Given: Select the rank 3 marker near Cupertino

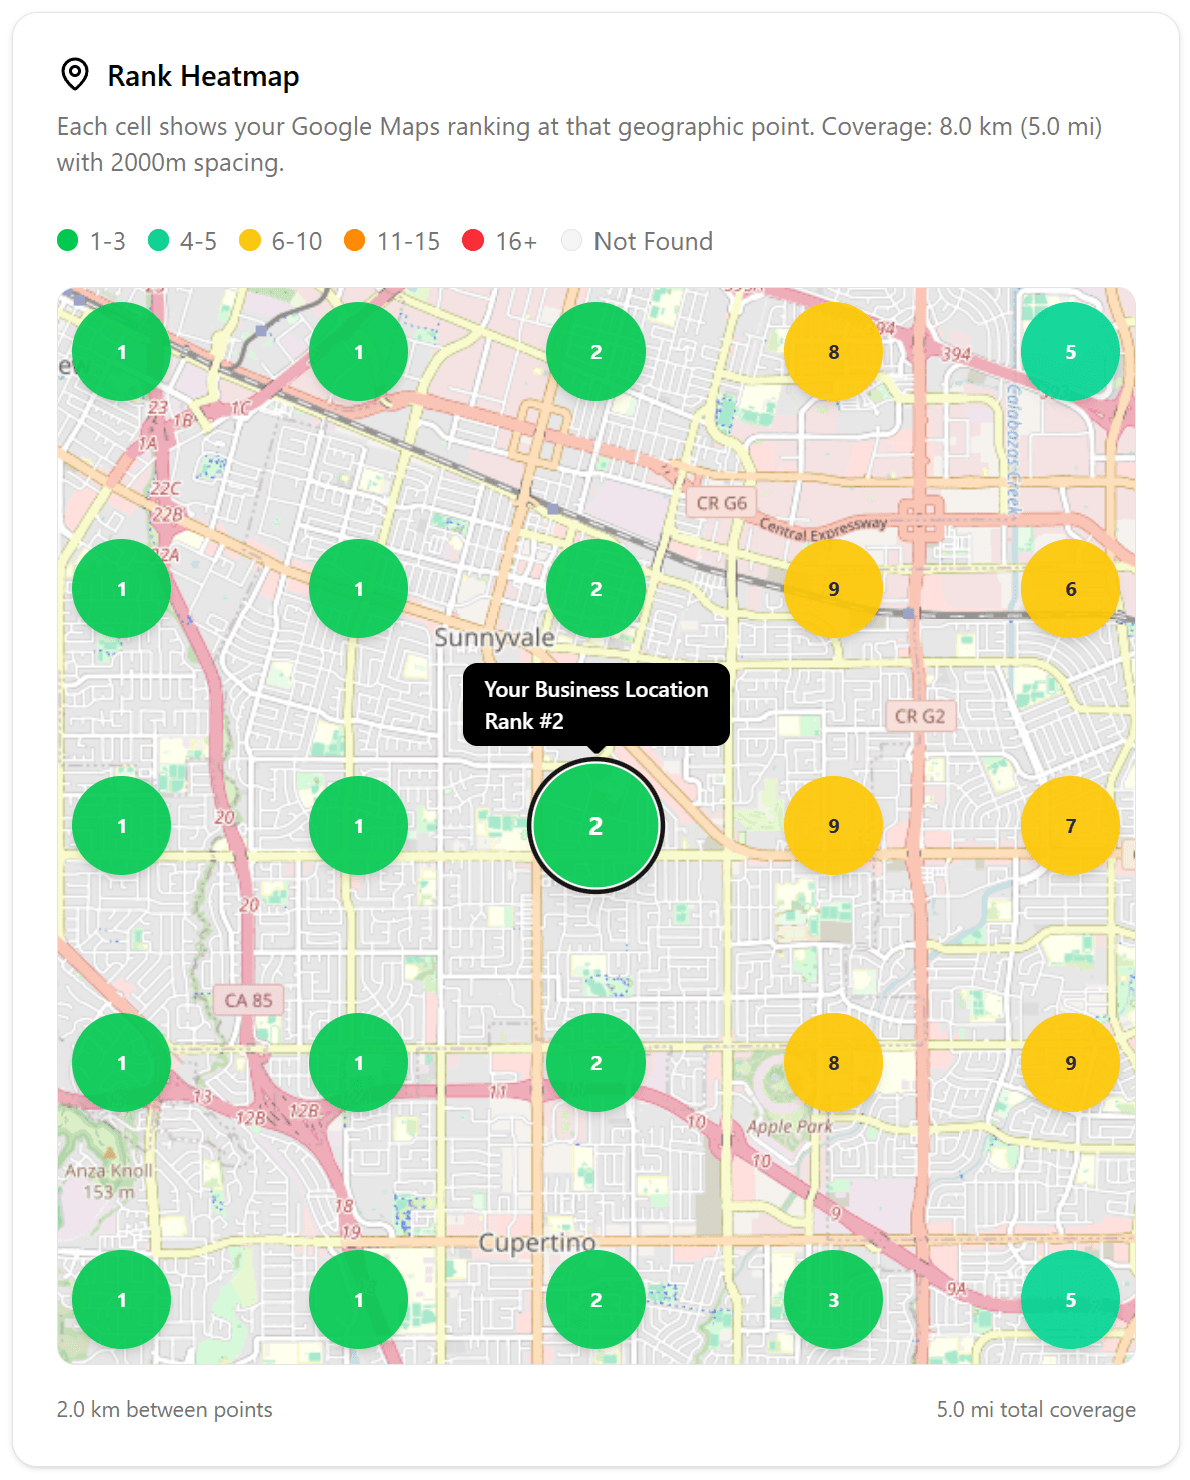Looking at the screenshot, I should coord(833,1299).
